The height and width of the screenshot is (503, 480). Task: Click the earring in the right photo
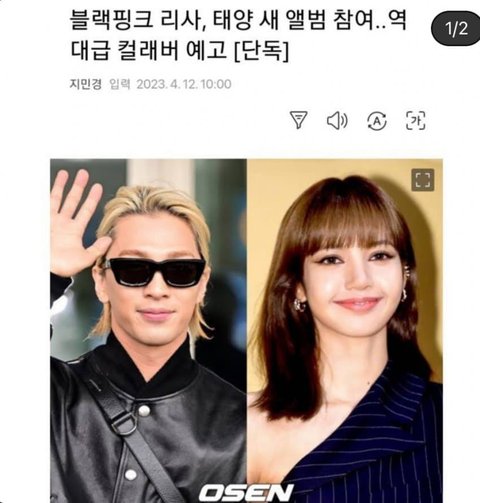(x=299, y=304)
